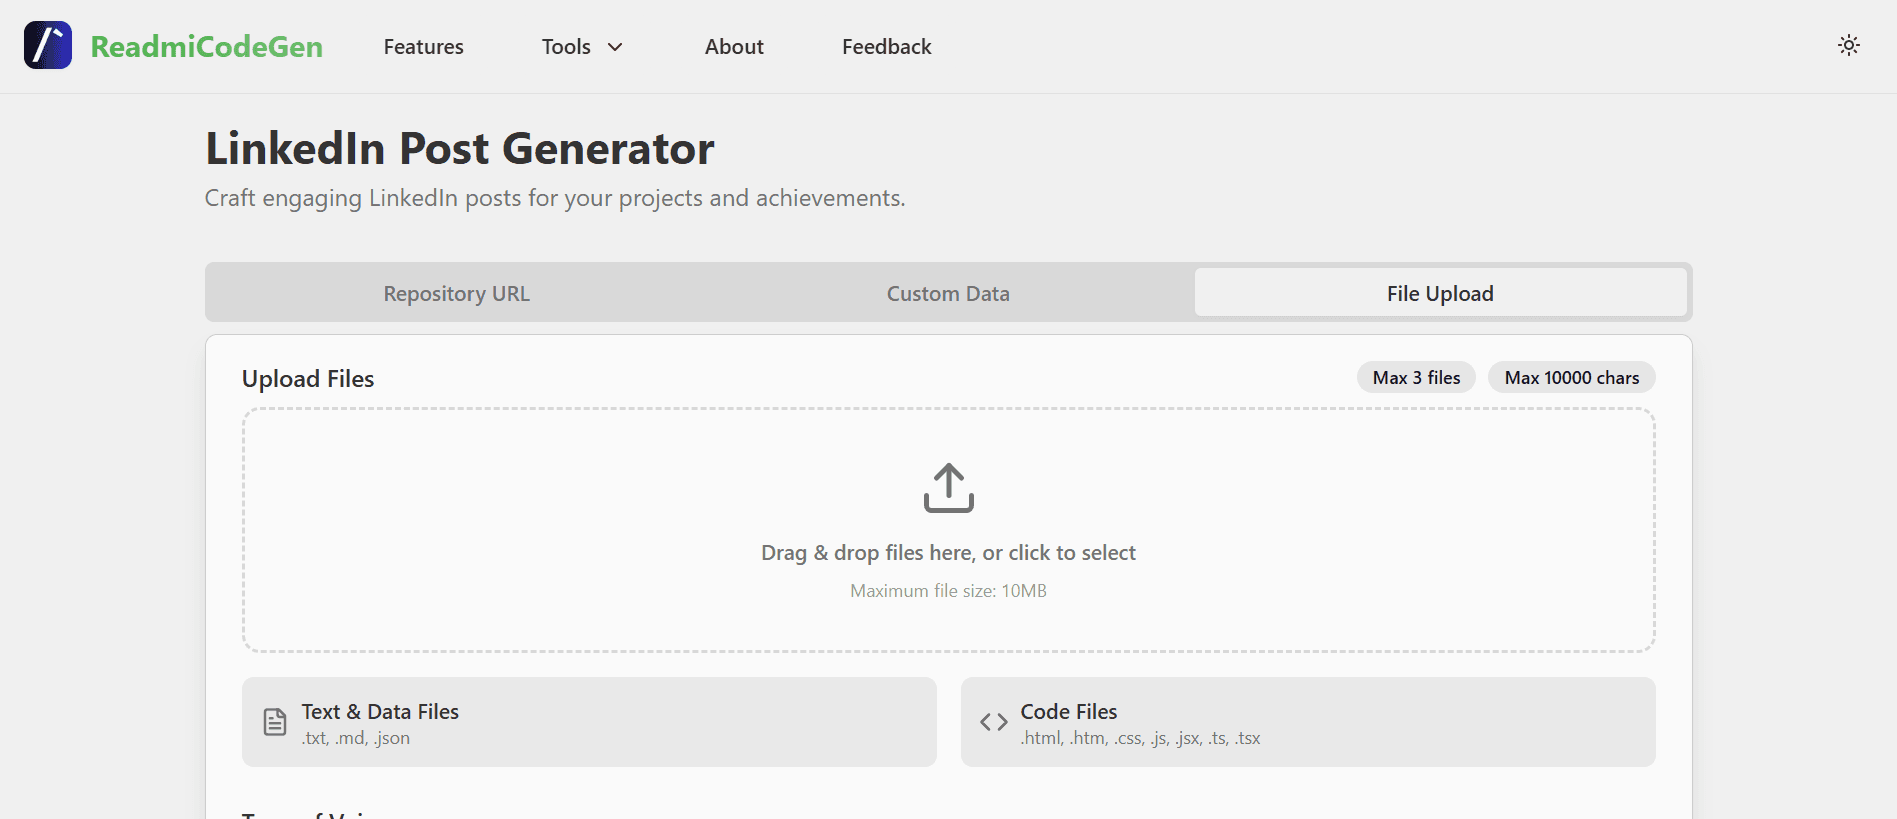Viewport: 1897px width, 819px height.
Task: Open the Features nav link
Action: pyautogui.click(x=423, y=47)
